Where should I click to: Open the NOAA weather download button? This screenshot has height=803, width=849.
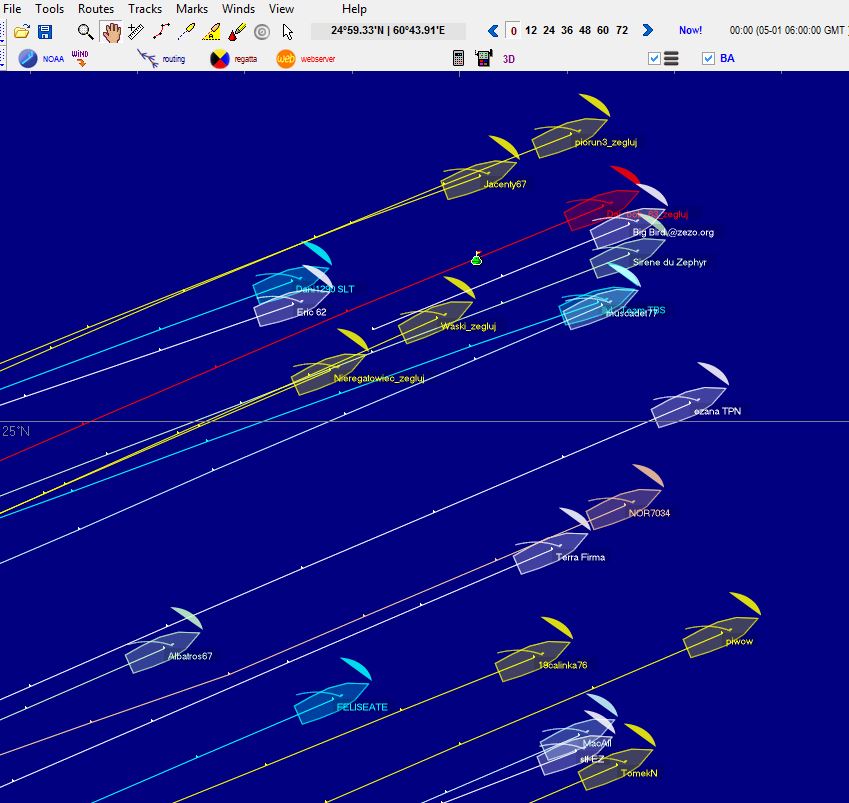pyautogui.click(x=41, y=59)
